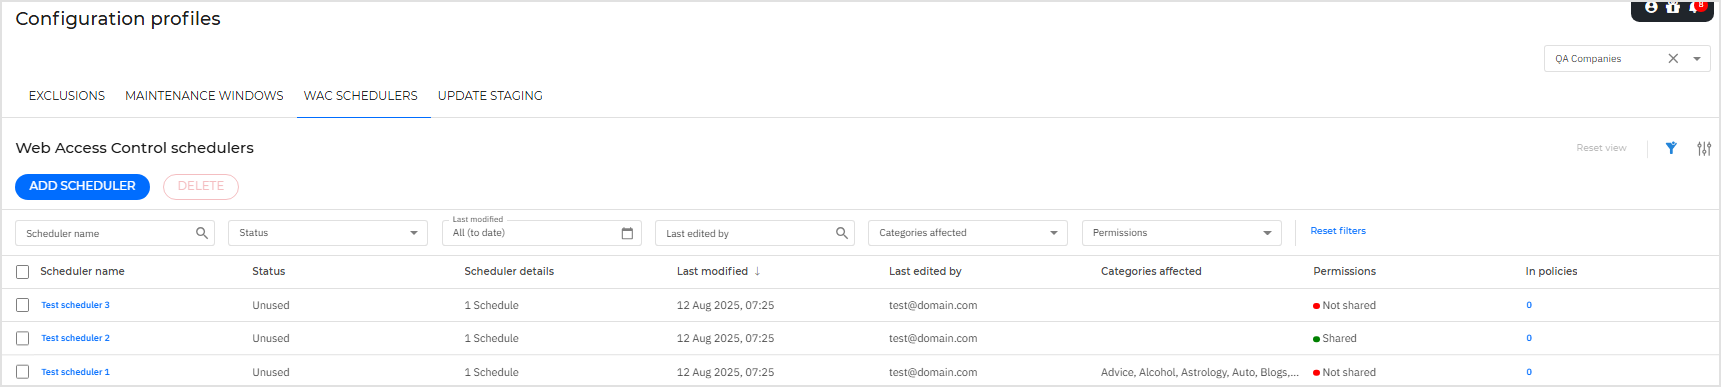Image resolution: width=1721 pixels, height=387 pixels.
Task: Click the Permissions column header
Action: pos(1344,271)
